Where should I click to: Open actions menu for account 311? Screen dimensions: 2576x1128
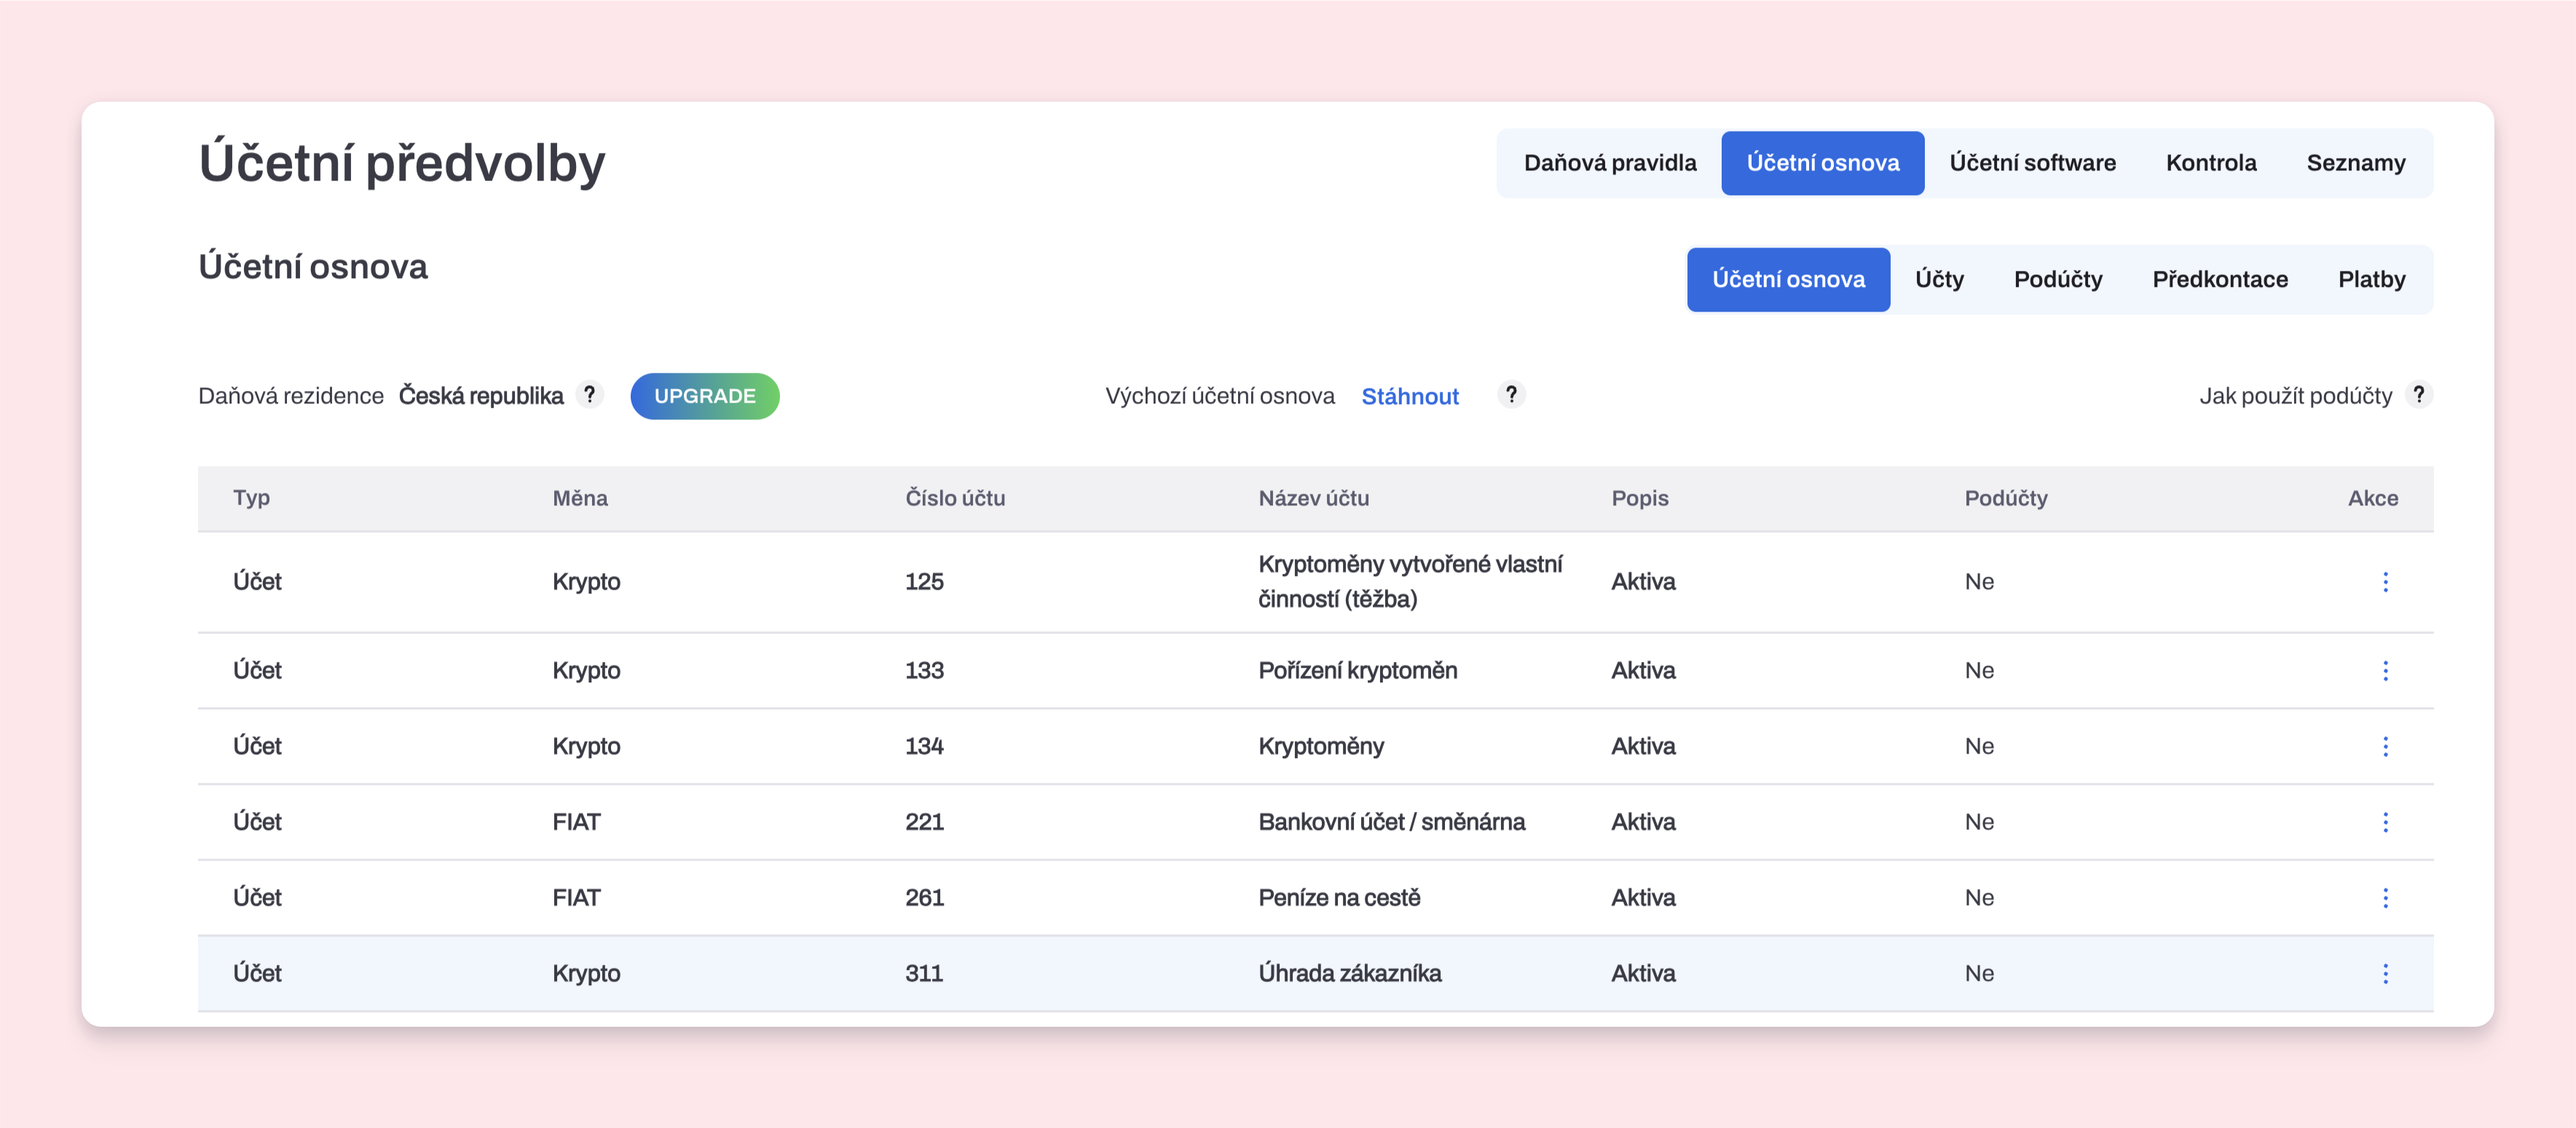(x=2385, y=974)
